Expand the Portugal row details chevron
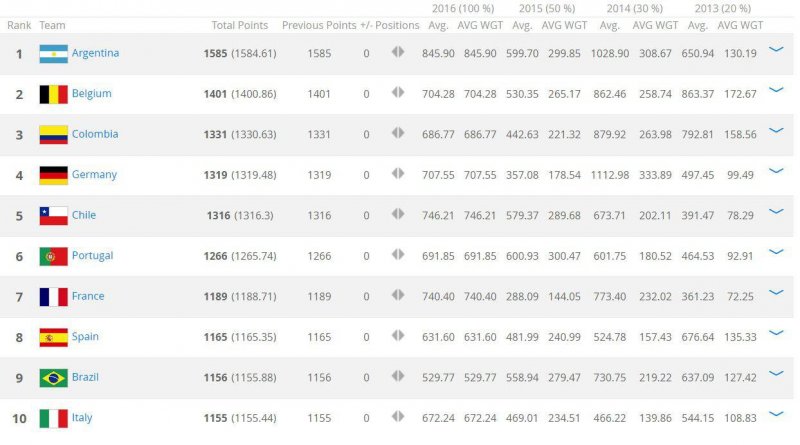Screen dimensions: 800x445 [776, 252]
